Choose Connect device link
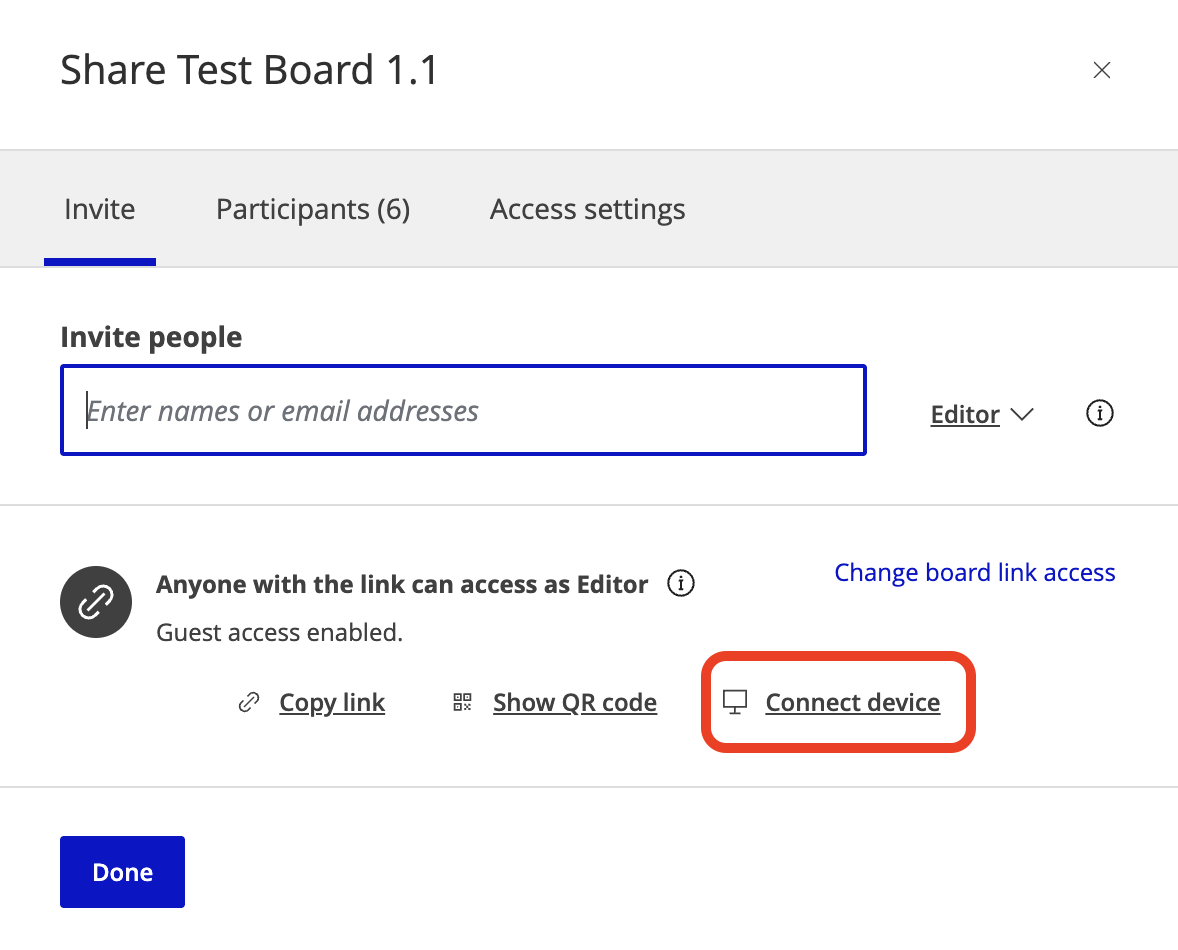The image size is (1178, 950). (853, 702)
